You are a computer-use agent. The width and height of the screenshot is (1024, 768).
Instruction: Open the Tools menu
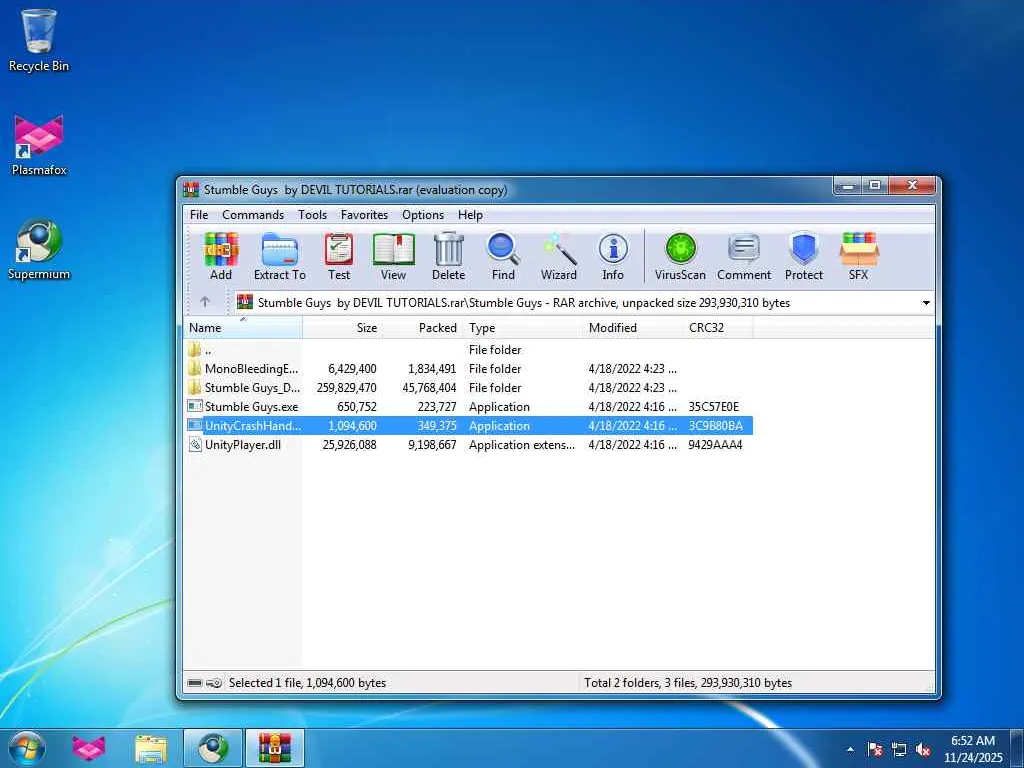[x=312, y=215]
